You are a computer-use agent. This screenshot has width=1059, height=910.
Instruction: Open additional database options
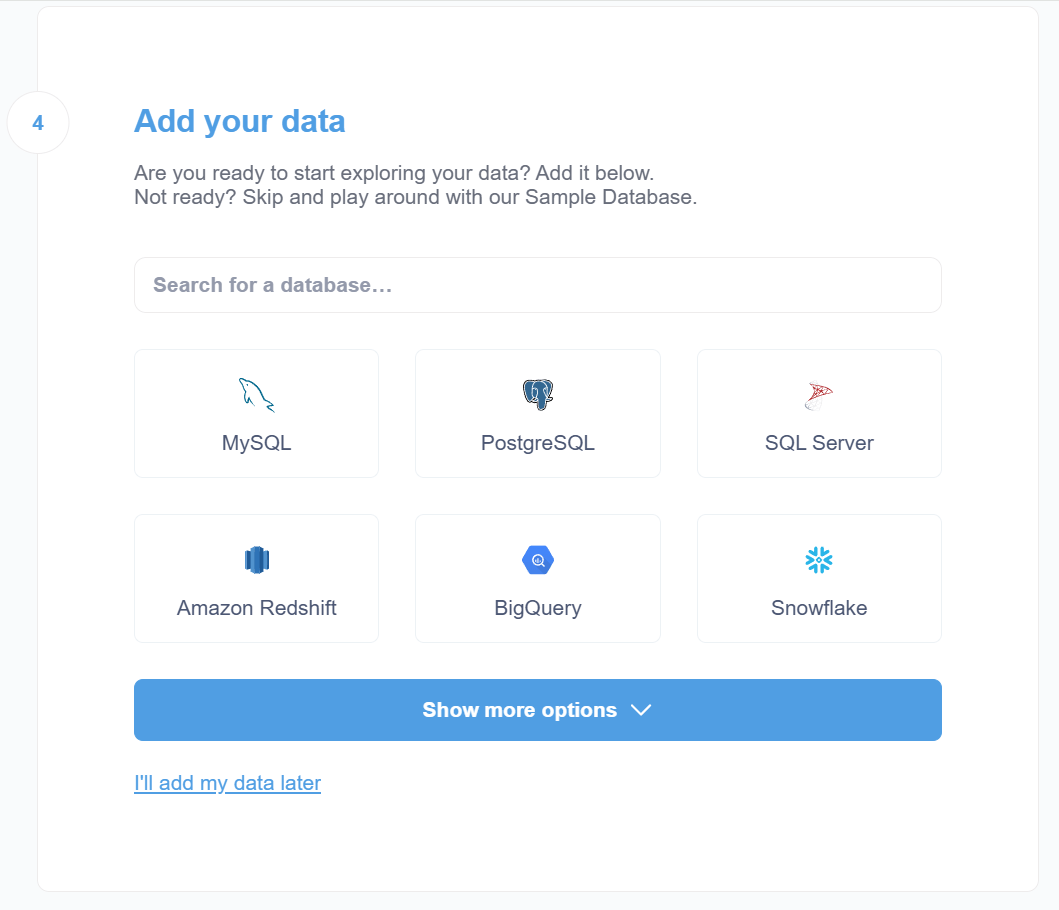537,710
